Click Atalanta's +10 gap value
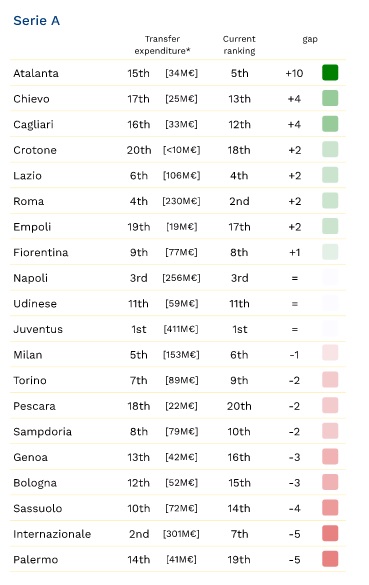The height and width of the screenshot is (585, 369). tap(294, 73)
